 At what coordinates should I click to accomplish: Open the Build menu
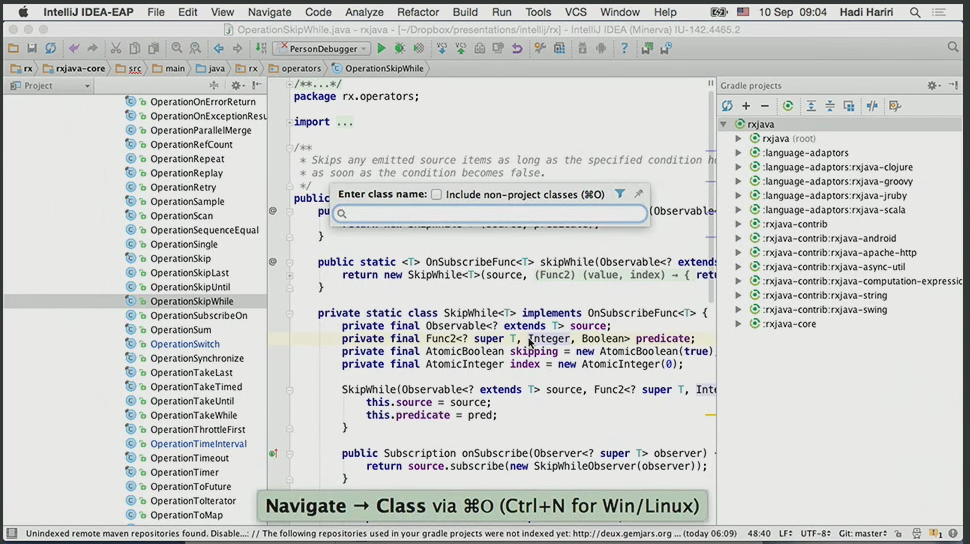click(x=465, y=12)
